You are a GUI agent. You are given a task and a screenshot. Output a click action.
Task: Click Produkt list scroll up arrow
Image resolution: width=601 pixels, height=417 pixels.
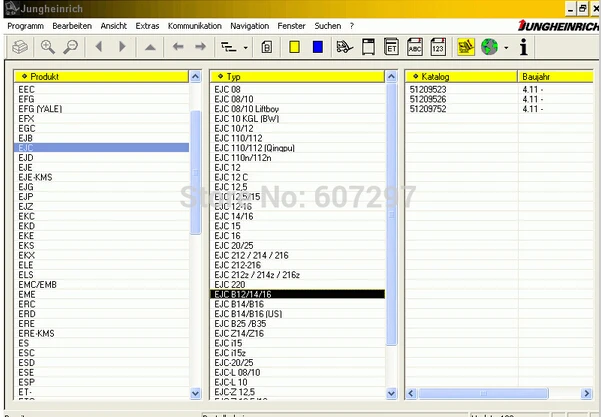tap(195, 77)
